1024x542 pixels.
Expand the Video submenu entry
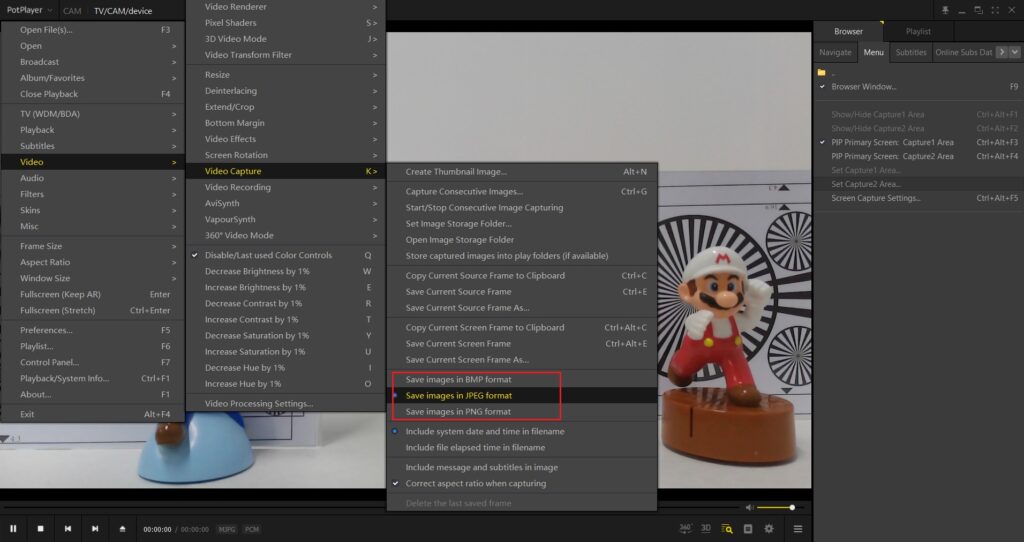click(x=93, y=162)
